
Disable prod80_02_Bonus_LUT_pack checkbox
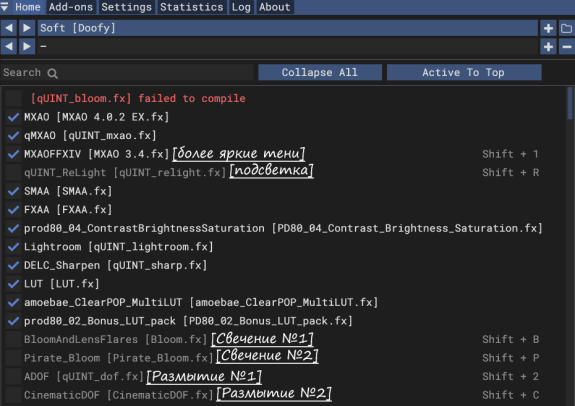14,321
